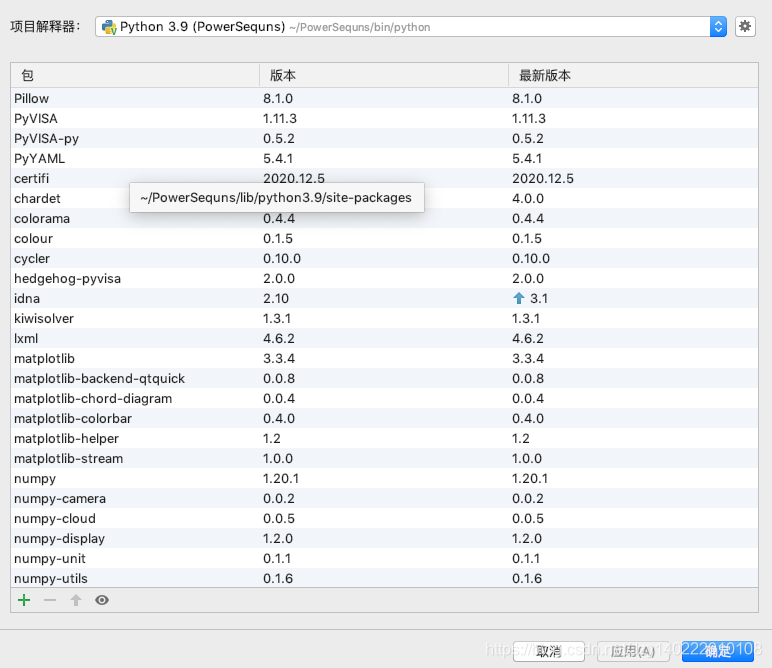This screenshot has width=772, height=668.
Task: Select the idna package row
Action: pos(384,298)
